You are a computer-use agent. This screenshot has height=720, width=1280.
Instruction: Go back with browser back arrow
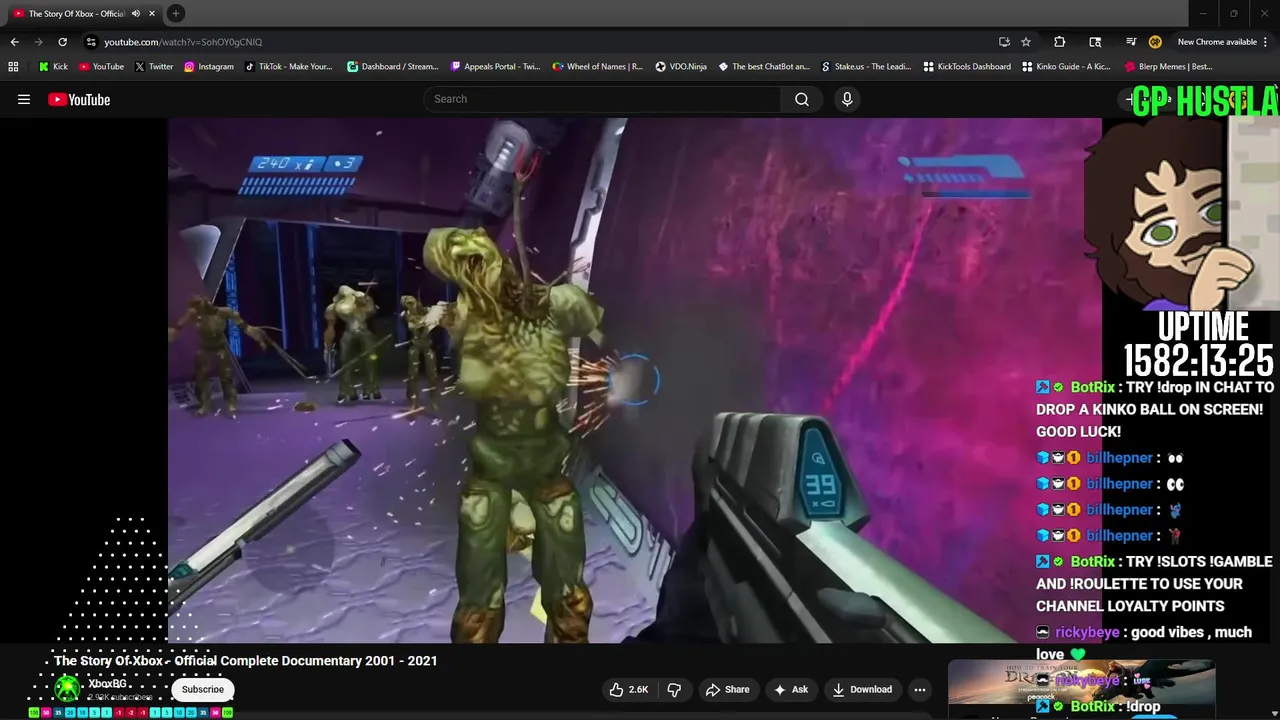point(14,42)
